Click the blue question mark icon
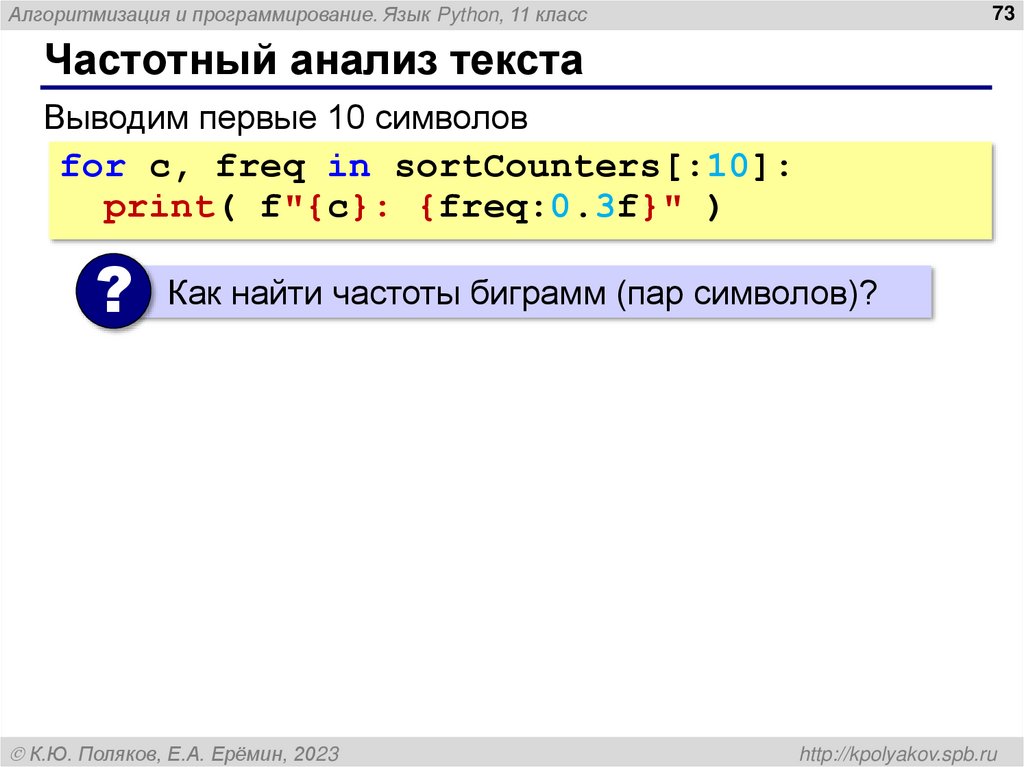 point(114,291)
